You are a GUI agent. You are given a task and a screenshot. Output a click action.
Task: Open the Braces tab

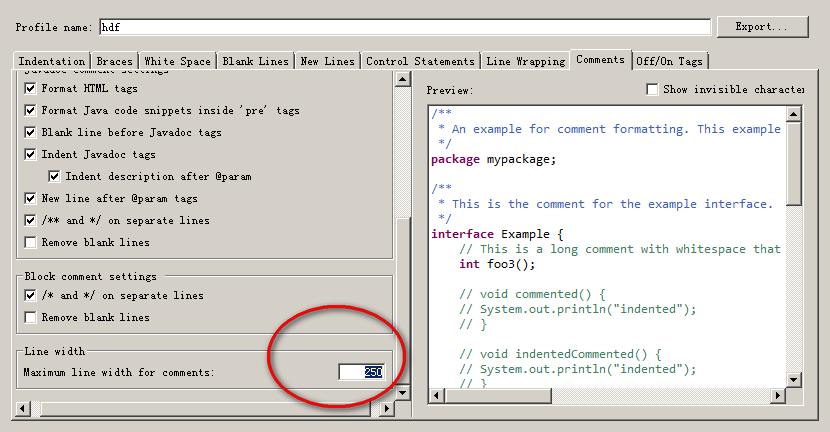coord(115,62)
